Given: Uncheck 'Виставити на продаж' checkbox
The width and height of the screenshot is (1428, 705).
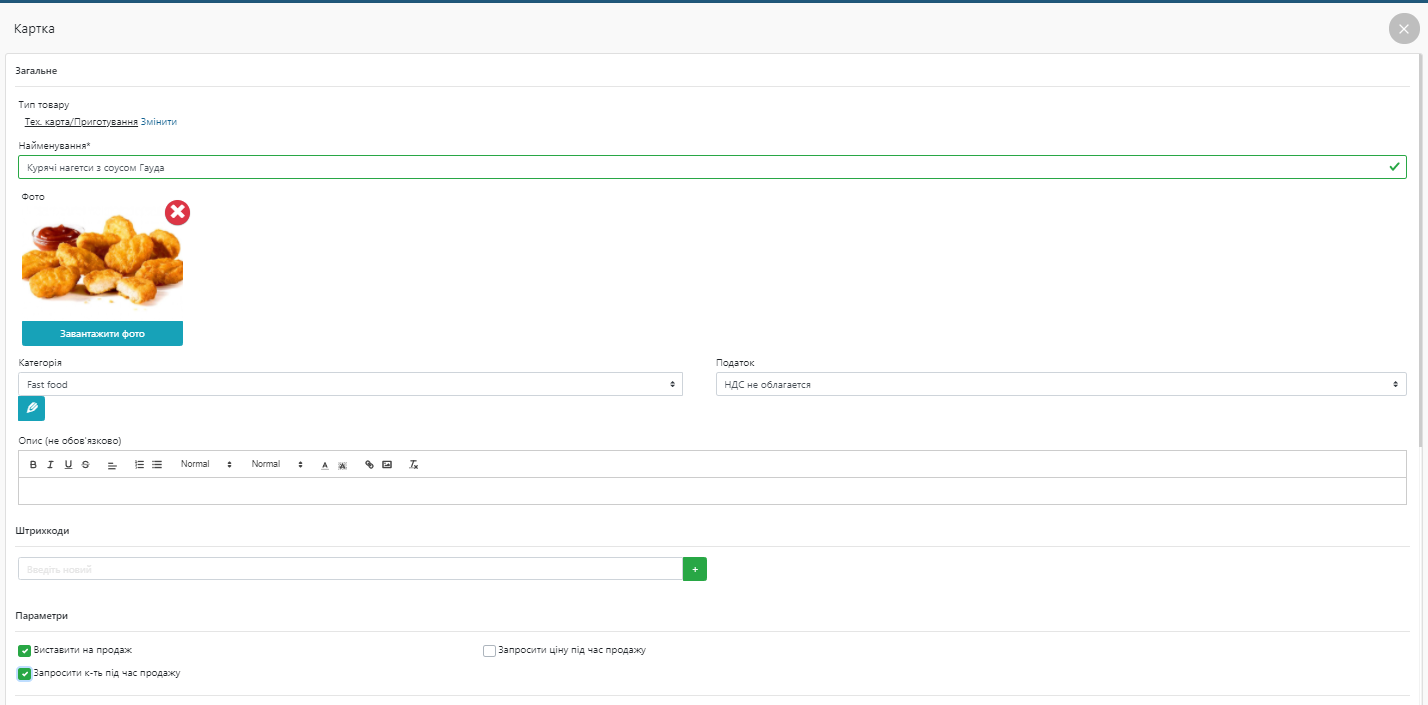Looking at the screenshot, I should click(25, 651).
